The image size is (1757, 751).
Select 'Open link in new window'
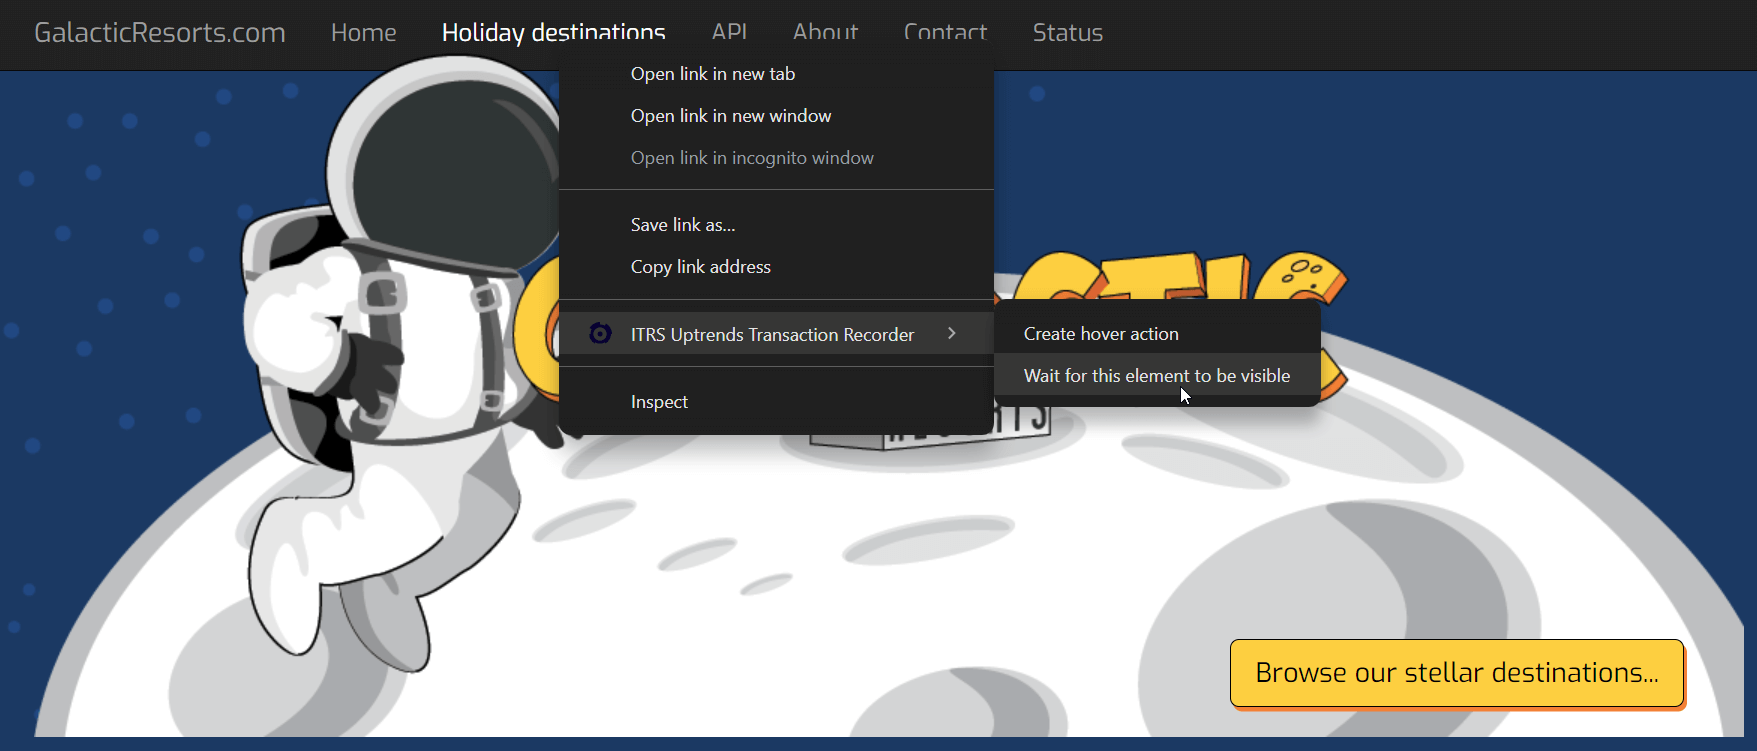tap(730, 116)
